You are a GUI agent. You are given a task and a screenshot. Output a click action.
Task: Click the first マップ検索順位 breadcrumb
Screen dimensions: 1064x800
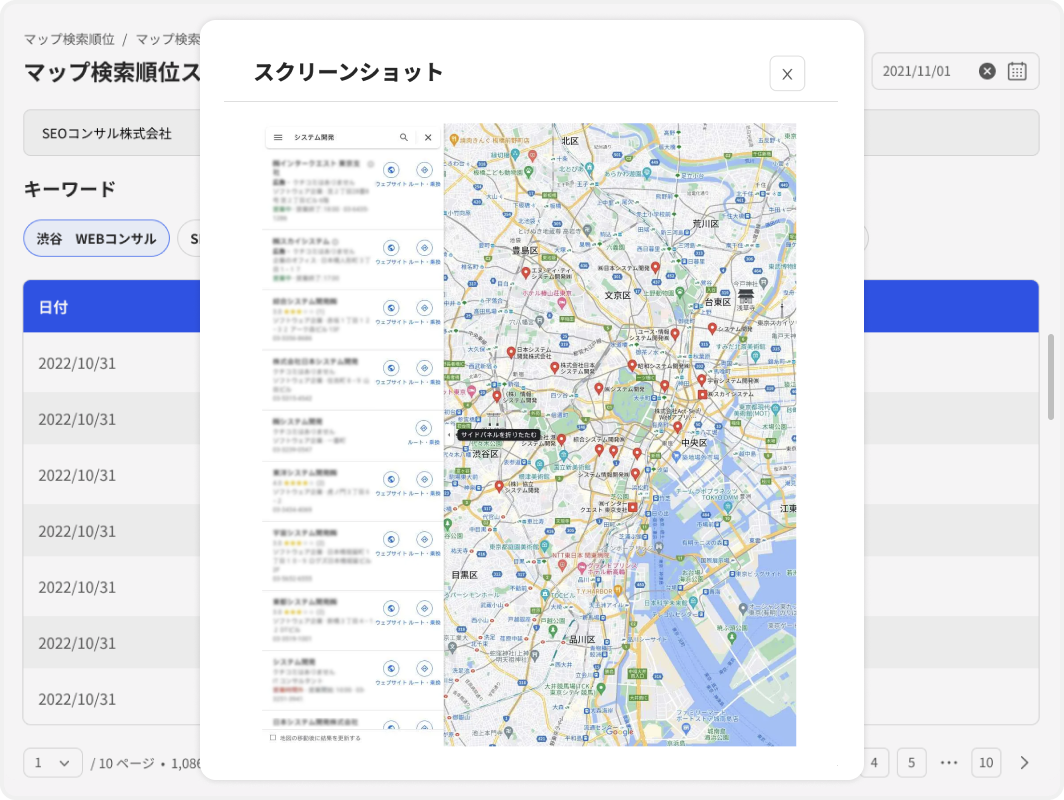point(68,40)
